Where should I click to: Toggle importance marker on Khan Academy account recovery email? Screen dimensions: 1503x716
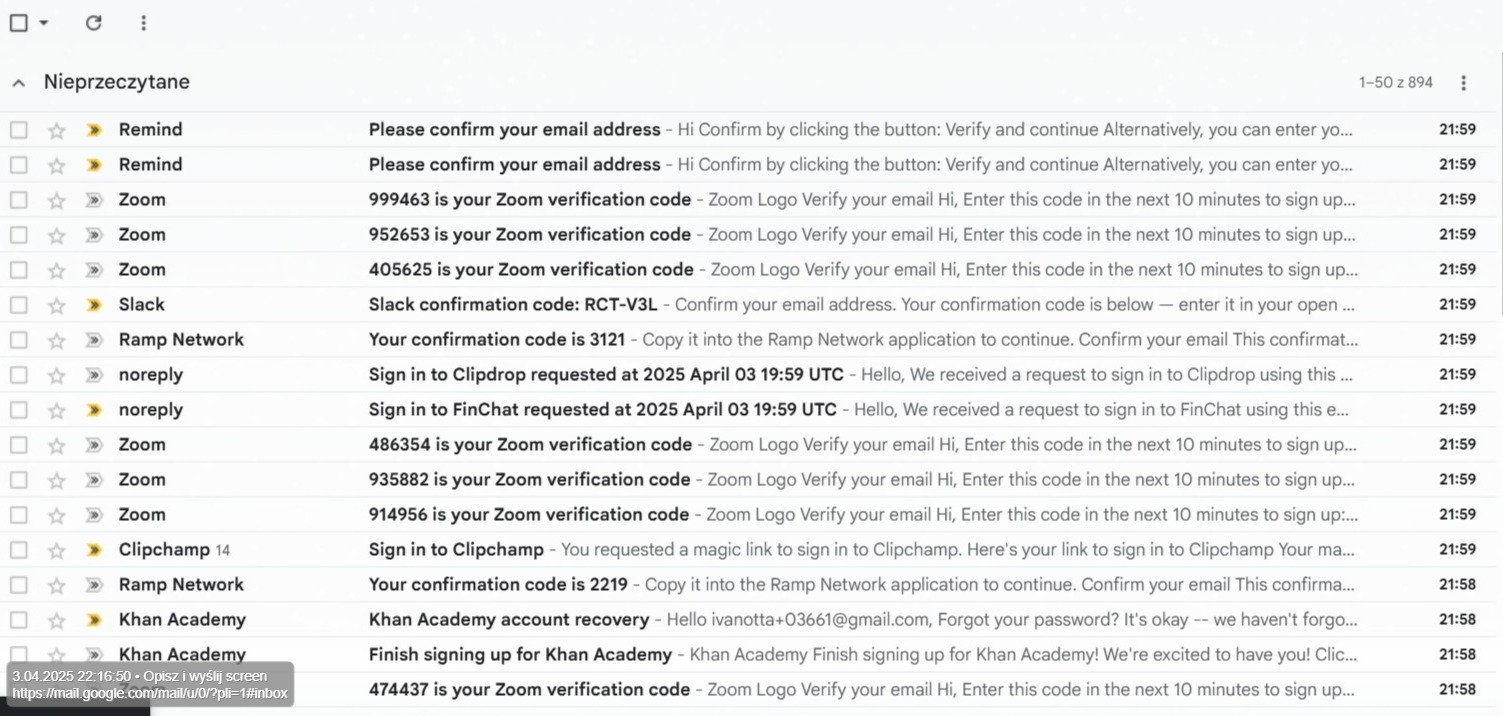94,620
